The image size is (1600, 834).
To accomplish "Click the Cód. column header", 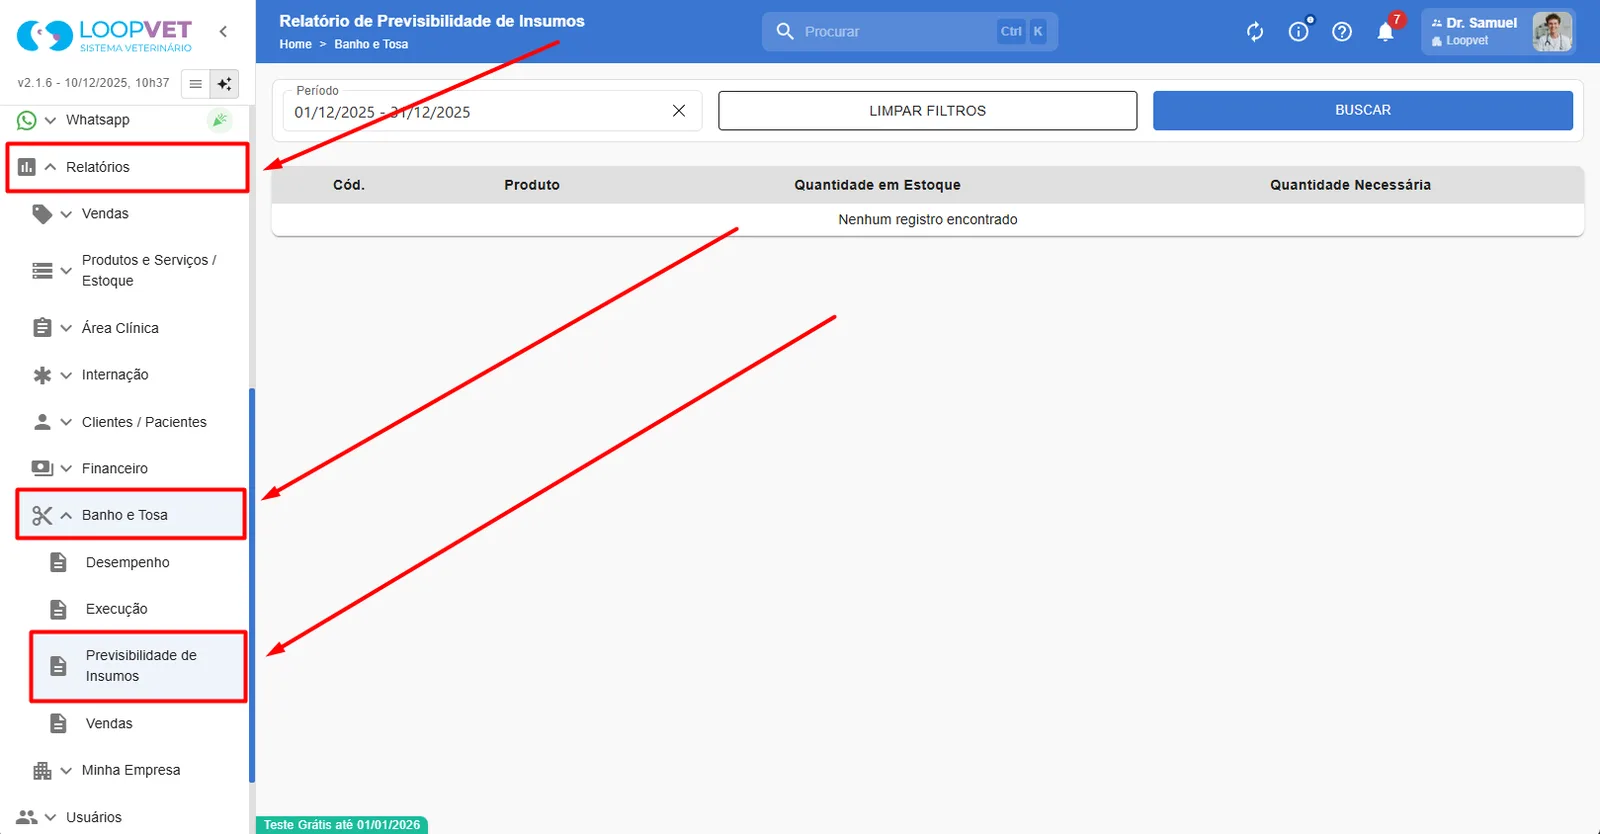I will pyautogui.click(x=349, y=185).
